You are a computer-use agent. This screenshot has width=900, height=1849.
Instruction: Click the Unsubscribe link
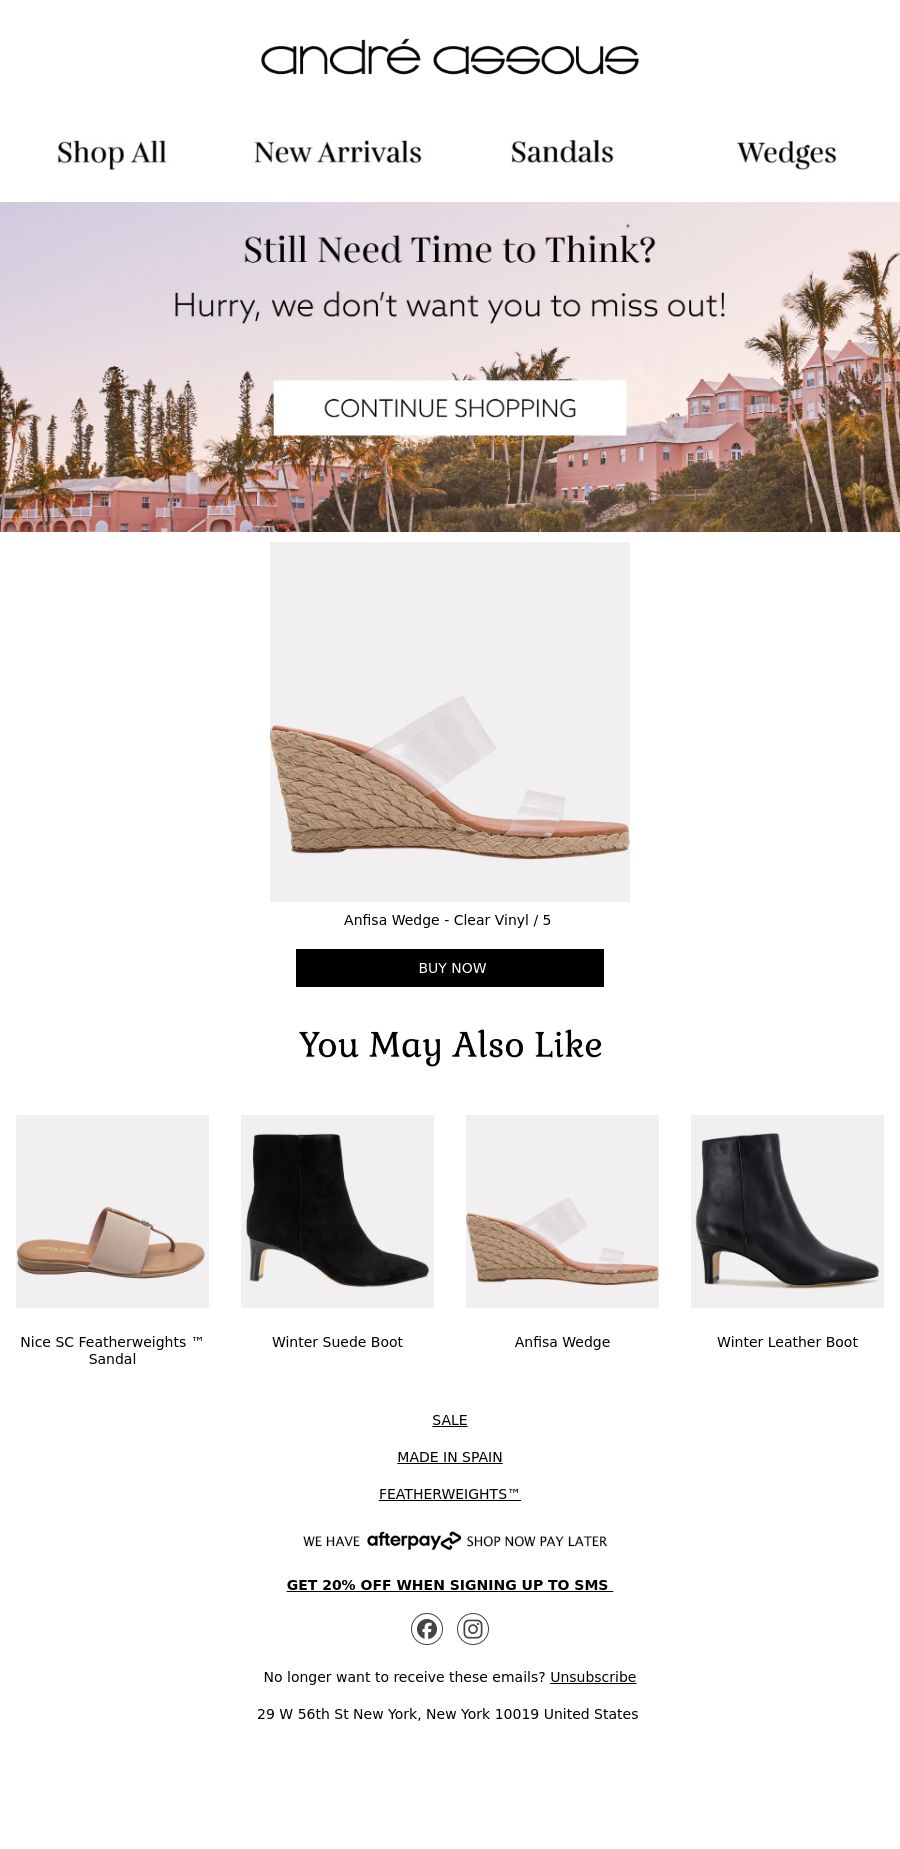click(593, 1677)
